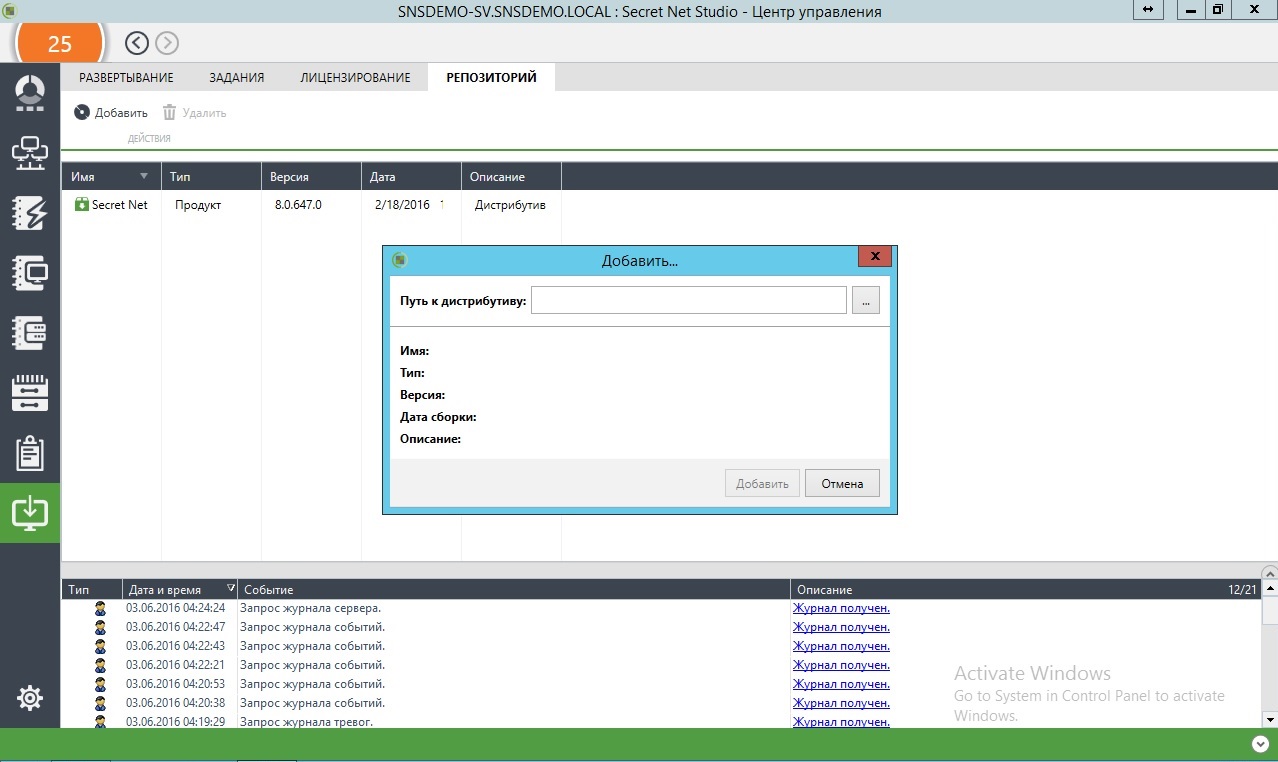Select the 03.06.2016 04:22:21 timestamp
This screenshot has height=762, width=1278.
click(x=175, y=665)
